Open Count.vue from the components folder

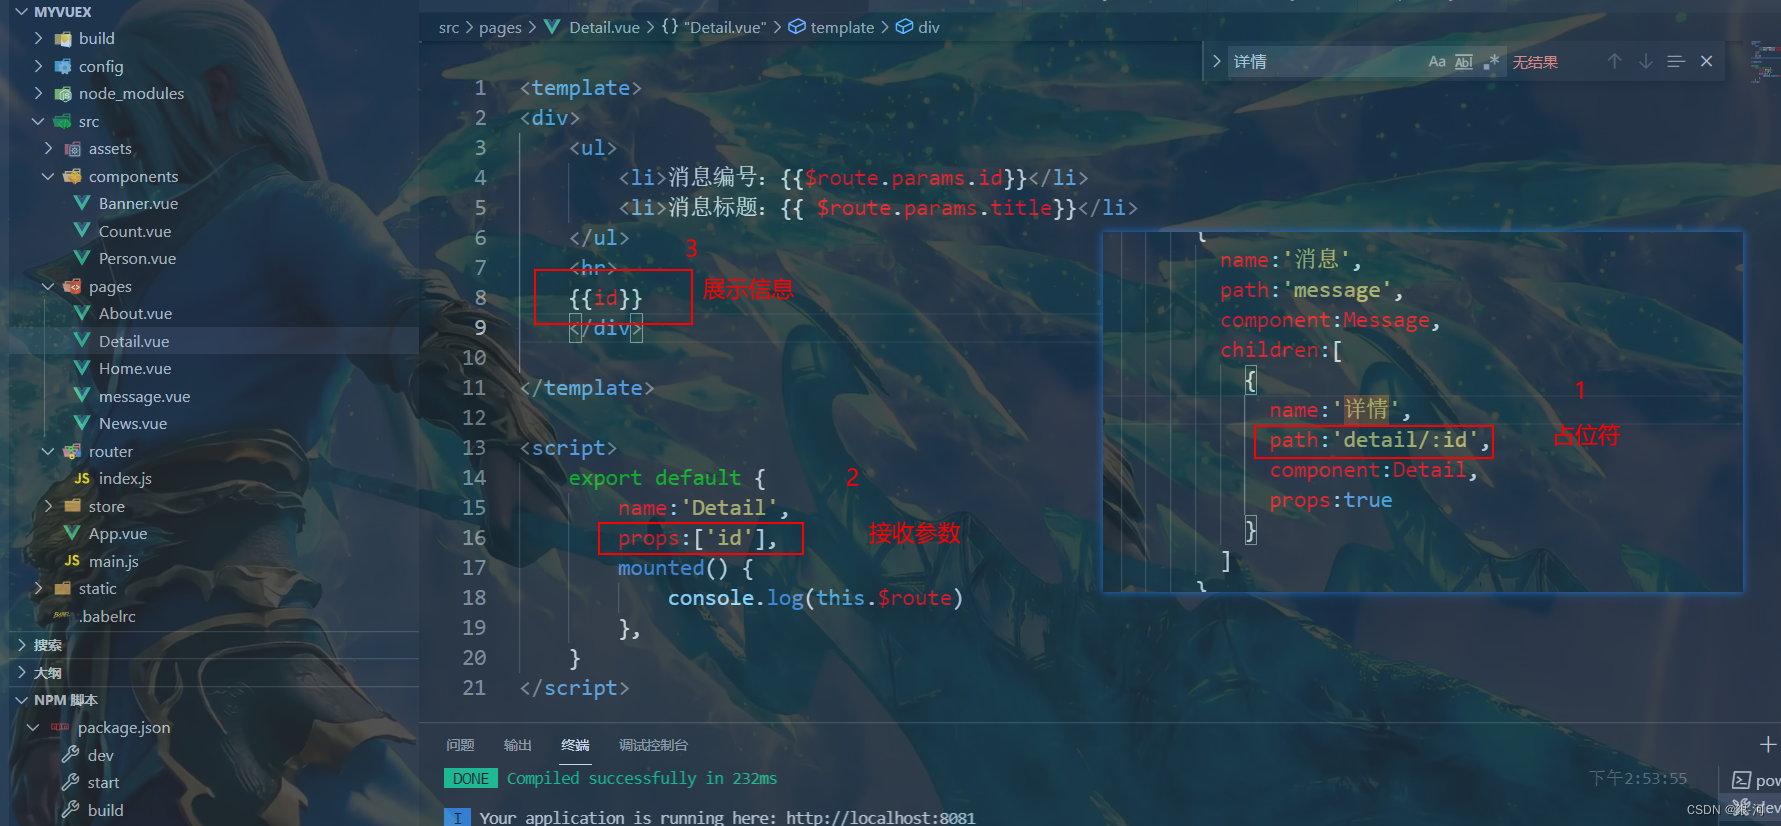[134, 231]
